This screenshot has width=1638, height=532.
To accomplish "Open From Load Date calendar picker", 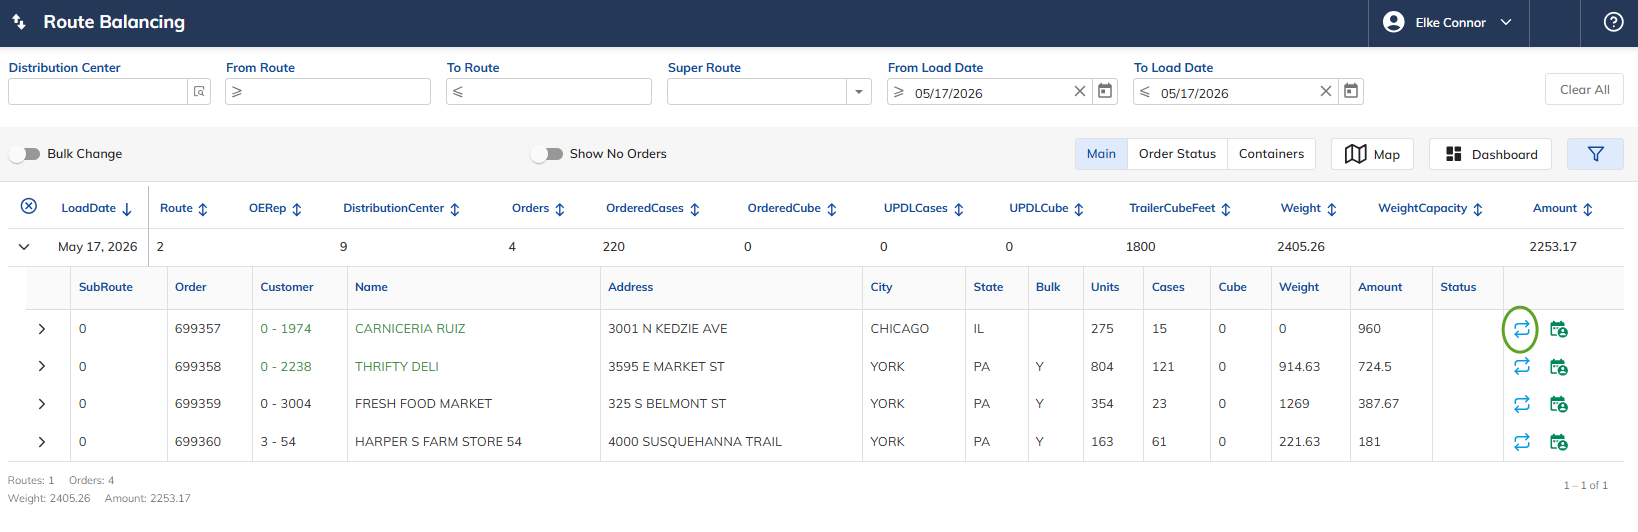I will tap(1105, 91).
